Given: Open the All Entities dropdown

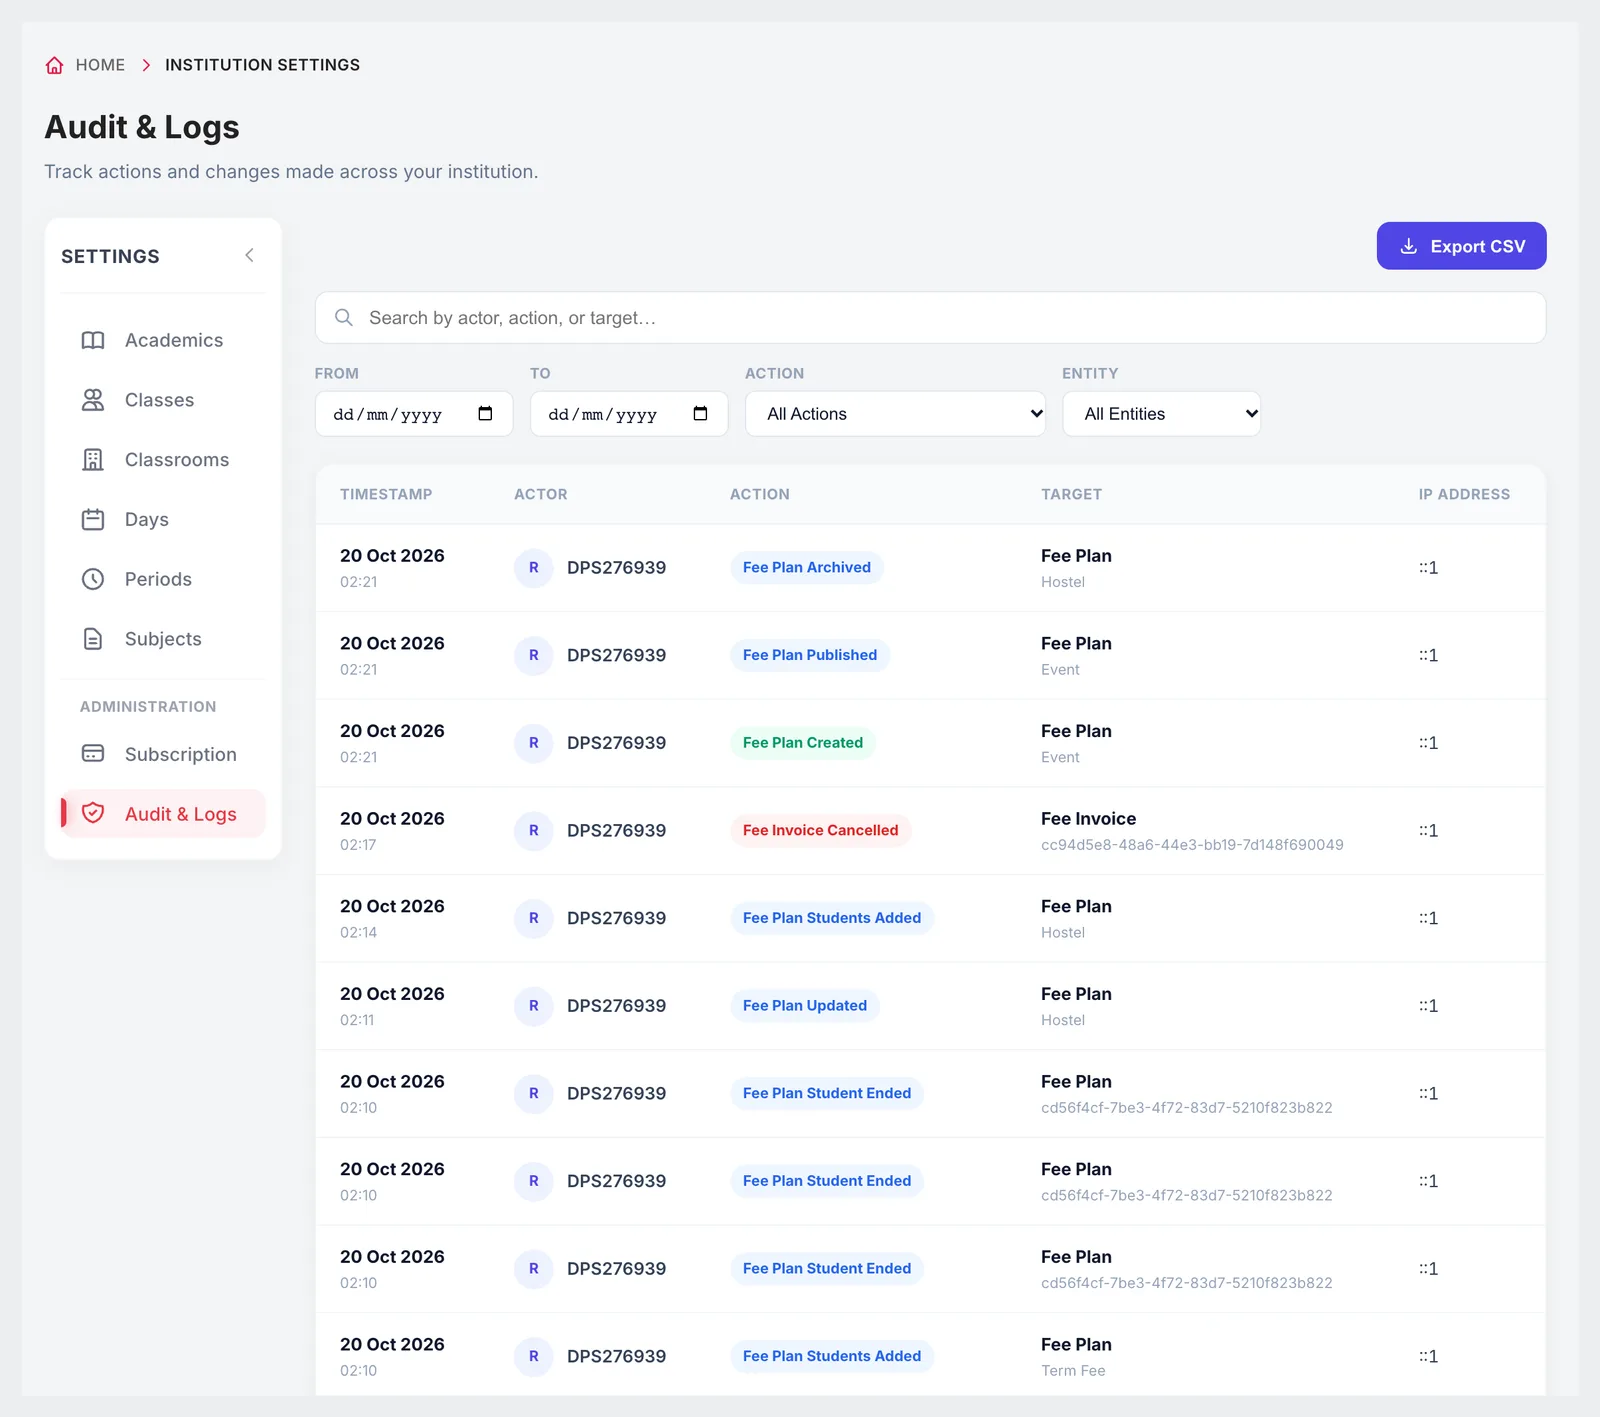Looking at the screenshot, I should 1161,414.
